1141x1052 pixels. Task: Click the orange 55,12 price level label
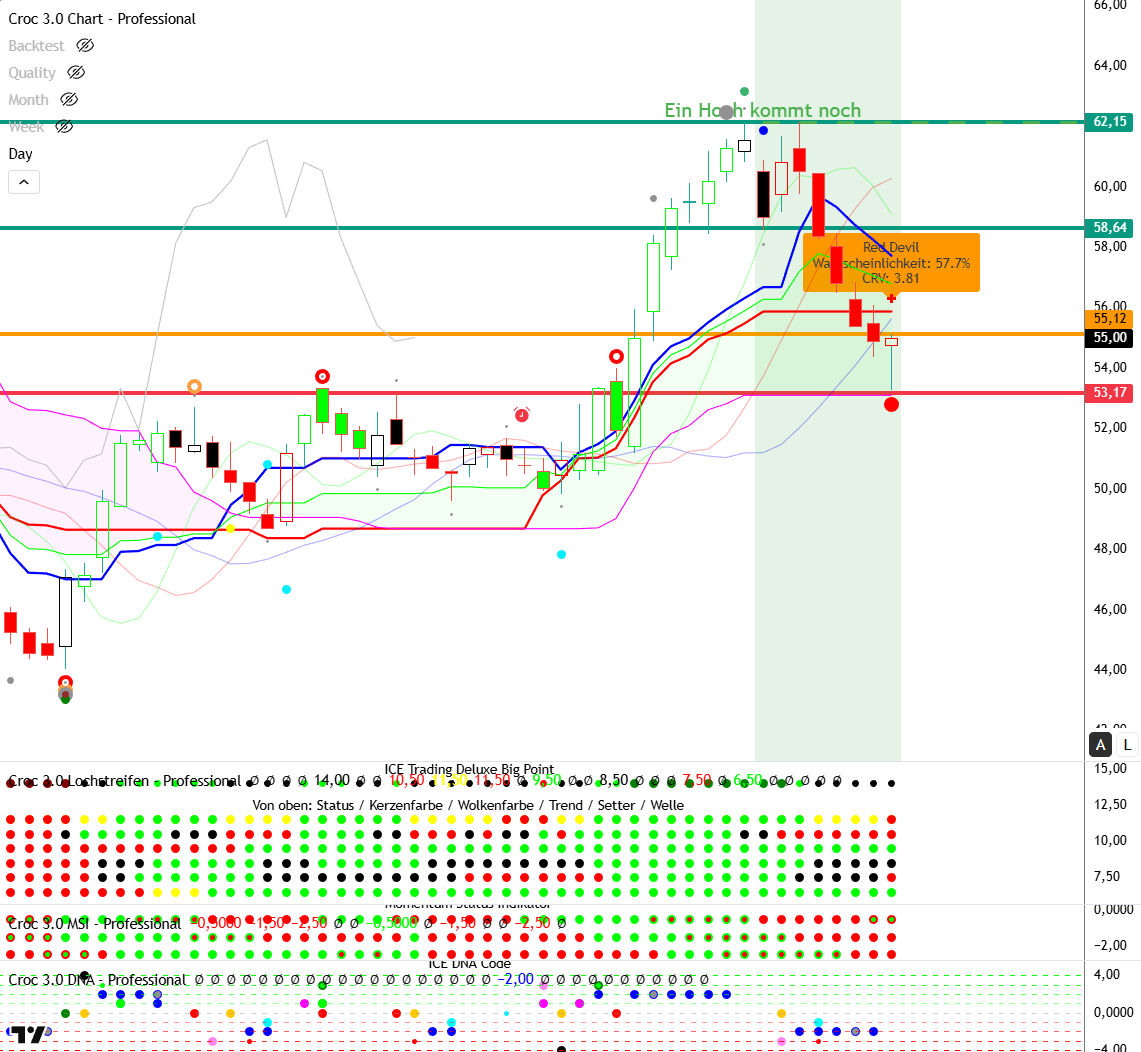click(1110, 319)
